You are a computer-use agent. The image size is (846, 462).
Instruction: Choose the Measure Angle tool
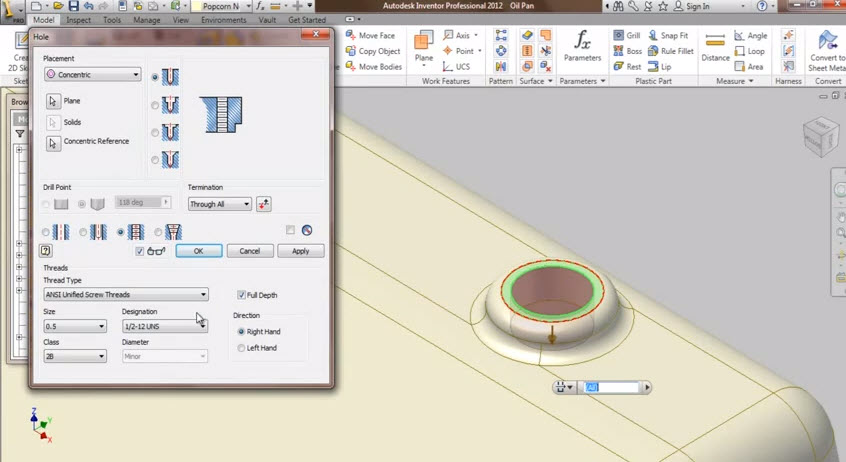pyautogui.click(x=751, y=35)
